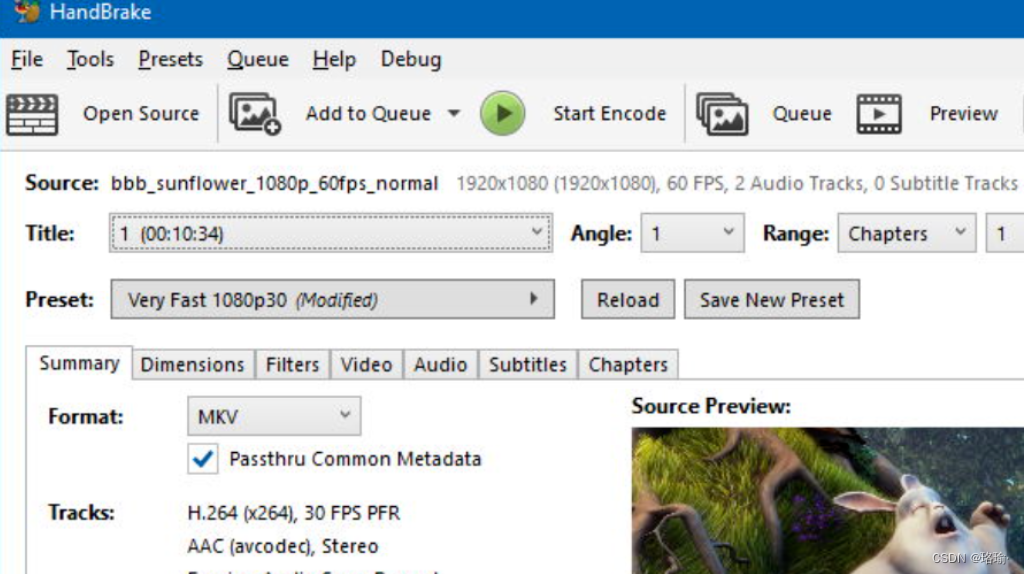Image resolution: width=1025 pixels, height=574 pixels.
Task: Click the Reload preset button
Action: pos(628,299)
